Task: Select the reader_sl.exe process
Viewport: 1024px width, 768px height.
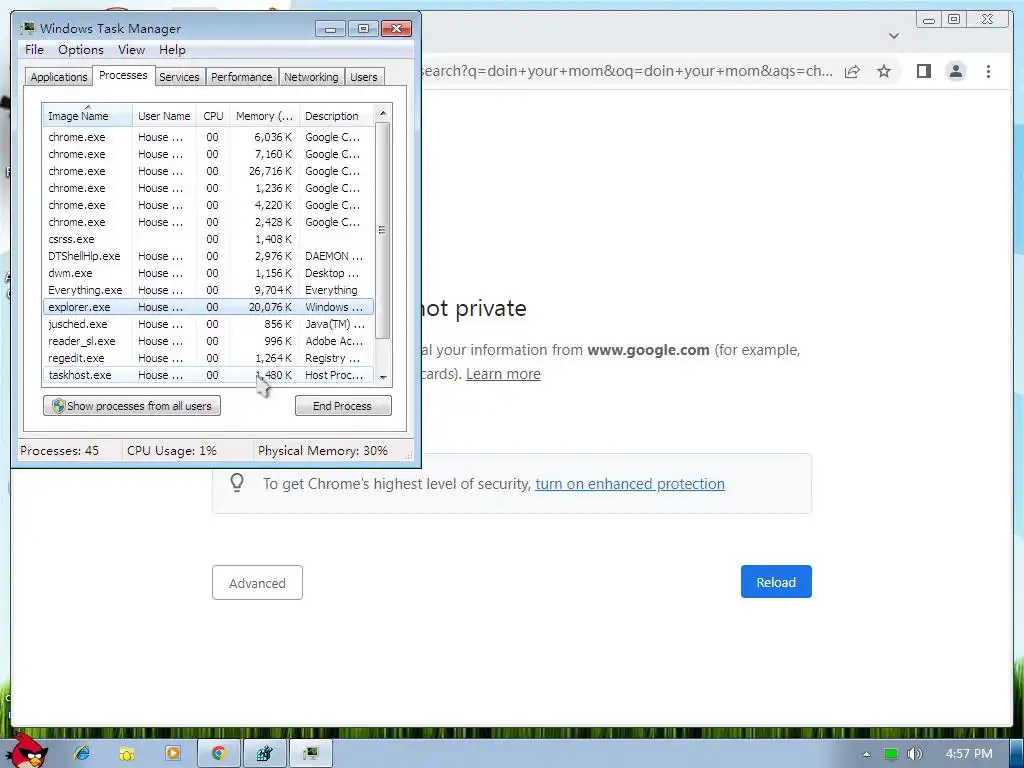Action: coord(208,341)
